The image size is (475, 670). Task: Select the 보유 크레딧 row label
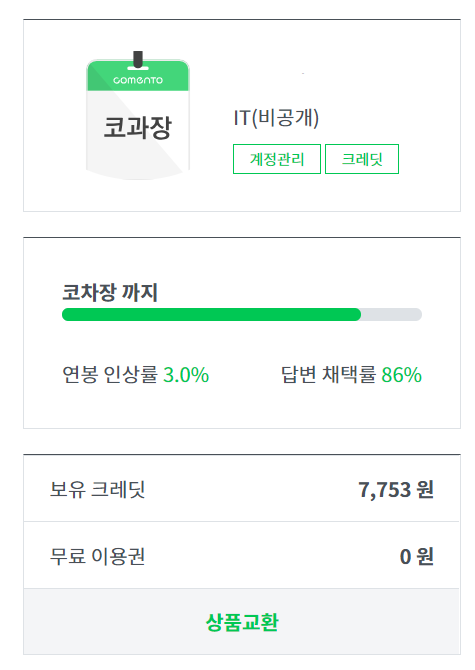(x=97, y=489)
